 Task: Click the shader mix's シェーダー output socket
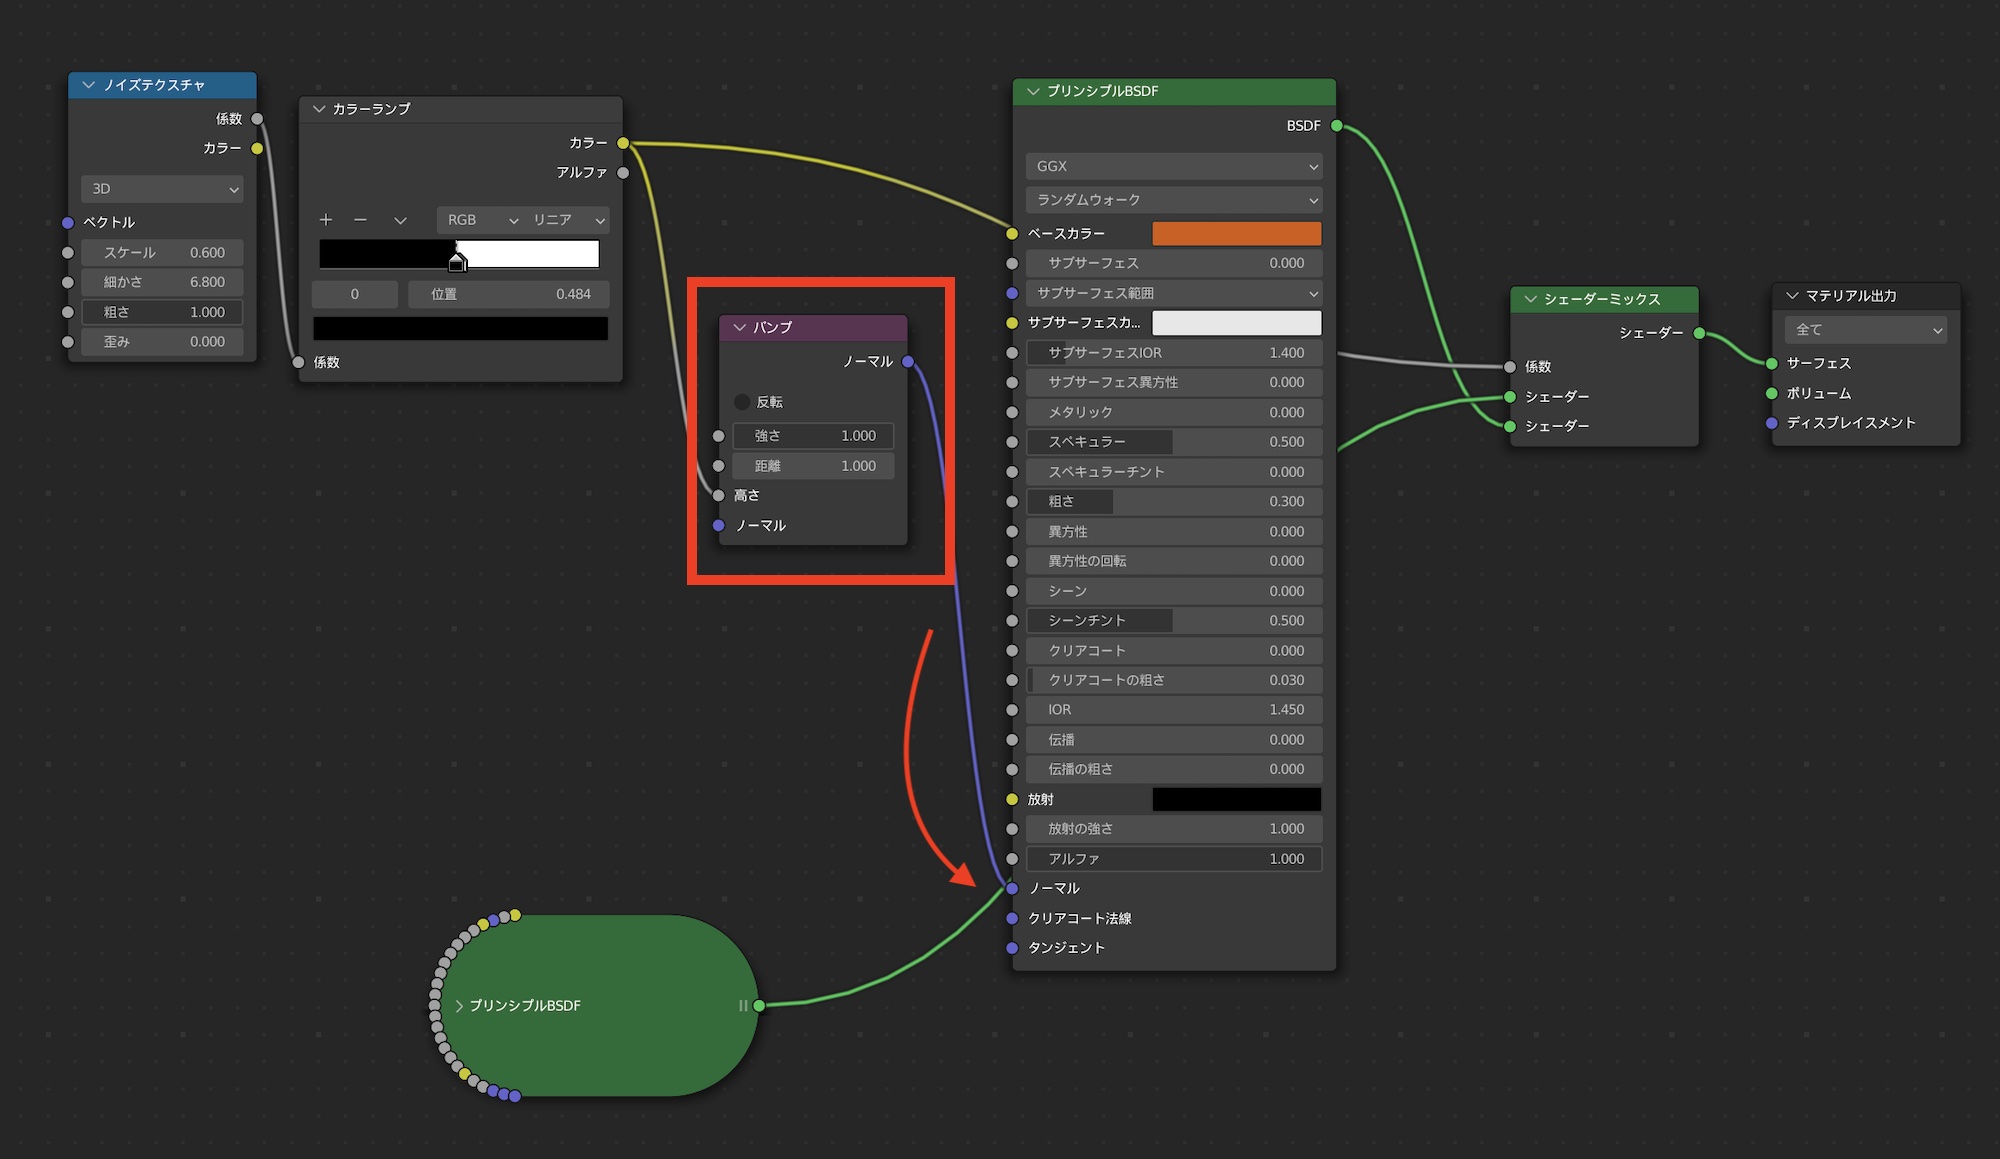pyautogui.click(x=1699, y=333)
